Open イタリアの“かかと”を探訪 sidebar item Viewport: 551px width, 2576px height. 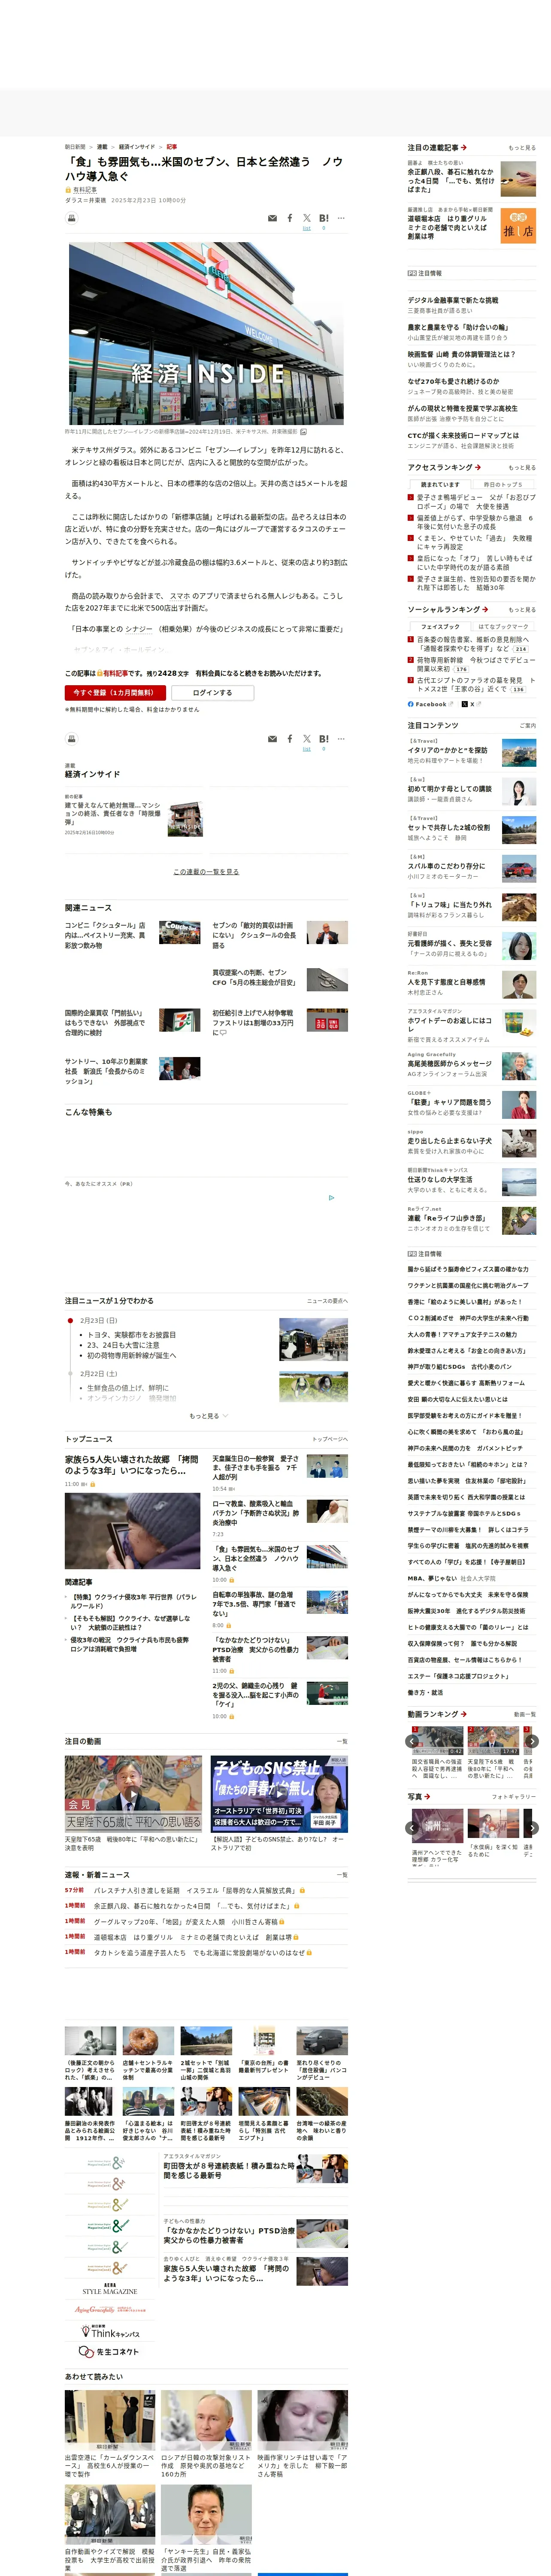pyautogui.click(x=447, y=750)
